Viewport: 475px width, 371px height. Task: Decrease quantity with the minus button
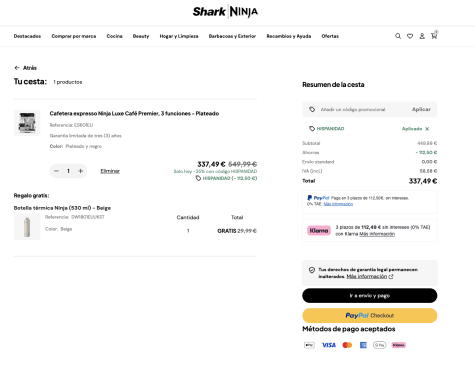[56, 171]
